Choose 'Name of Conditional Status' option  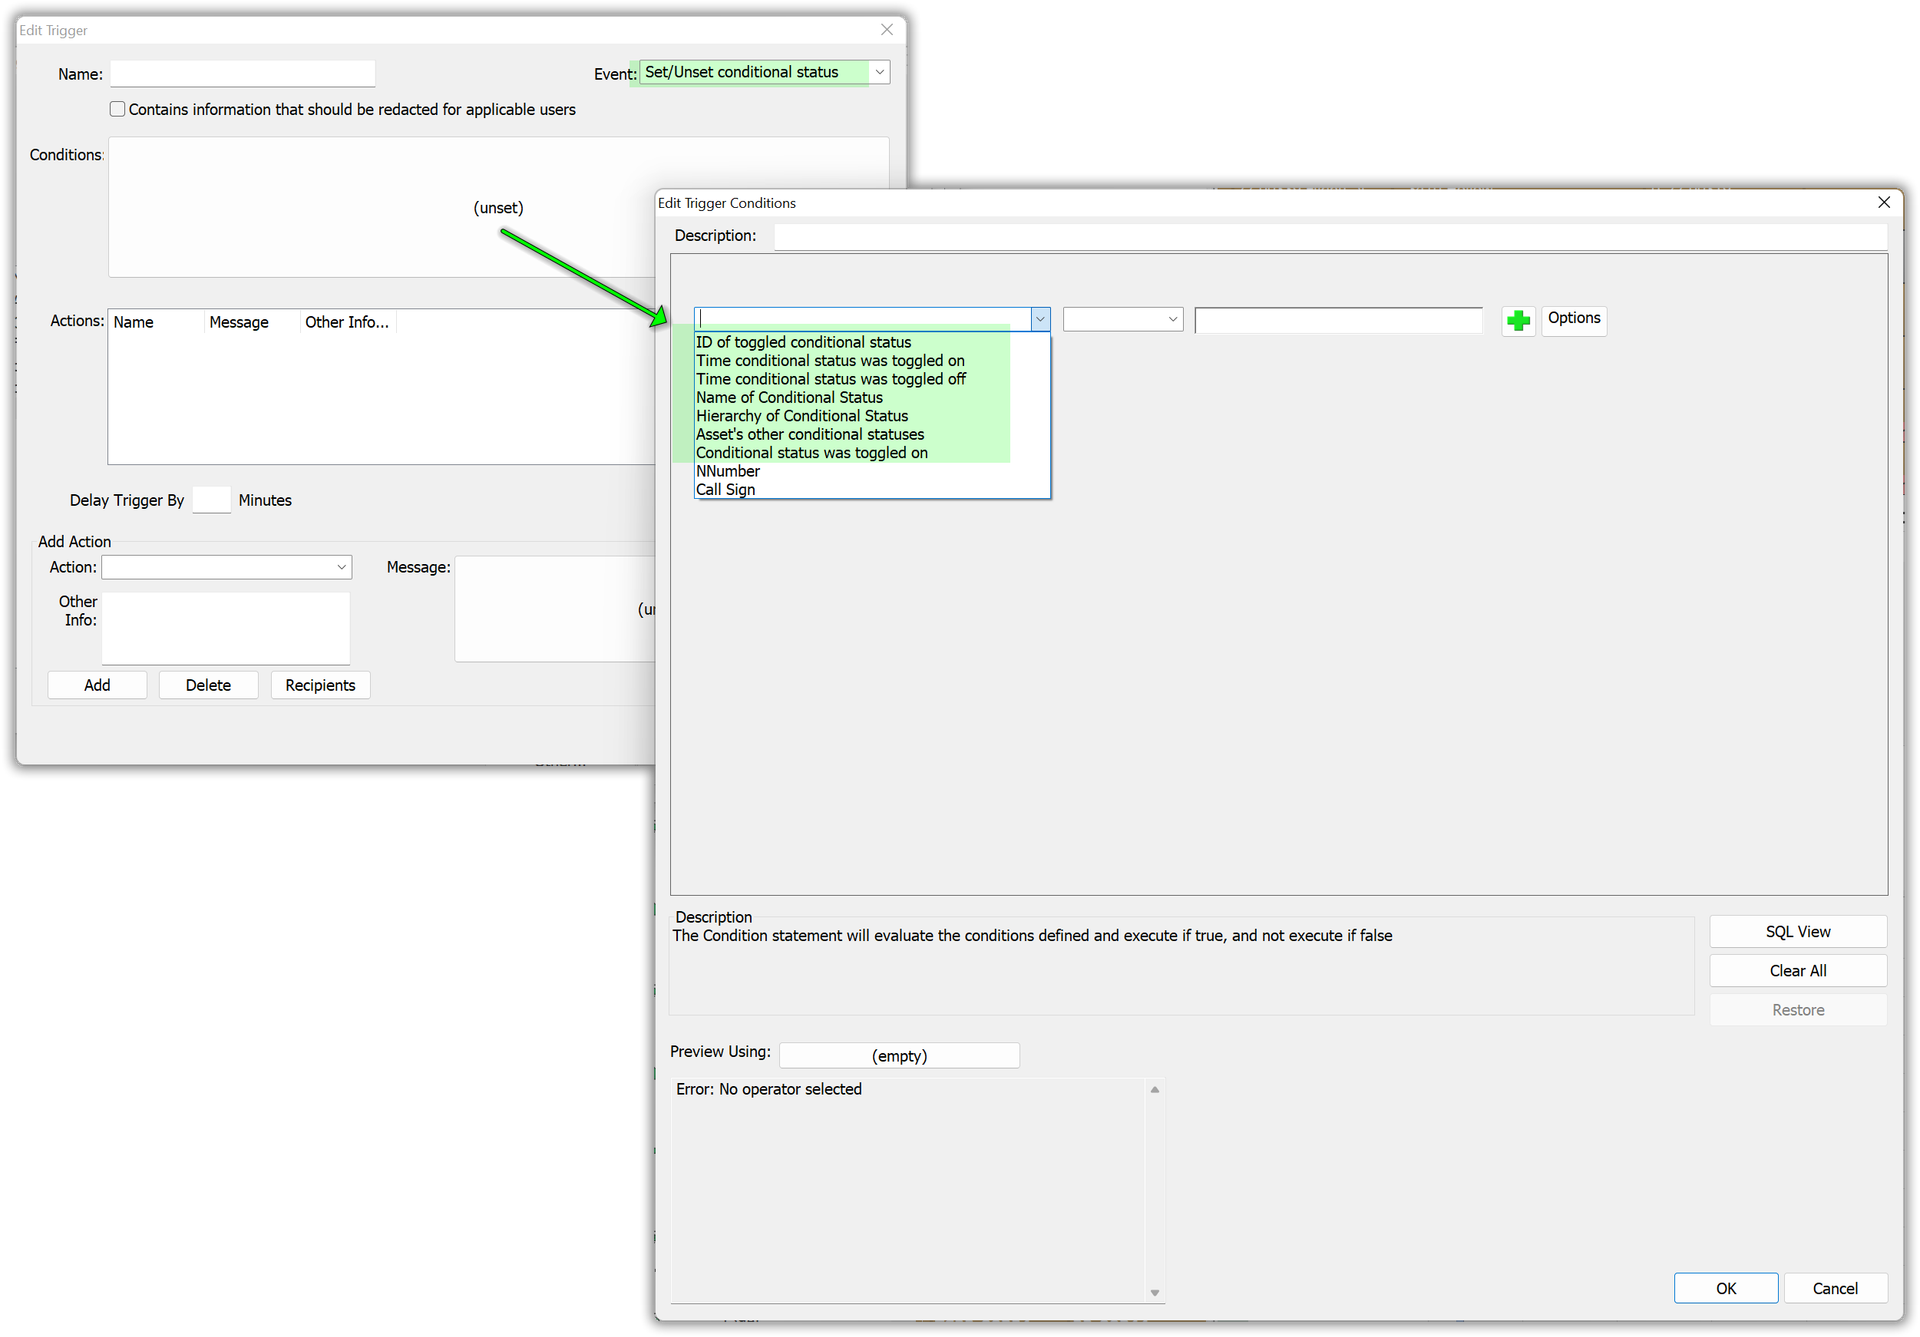tap(789, 398)
